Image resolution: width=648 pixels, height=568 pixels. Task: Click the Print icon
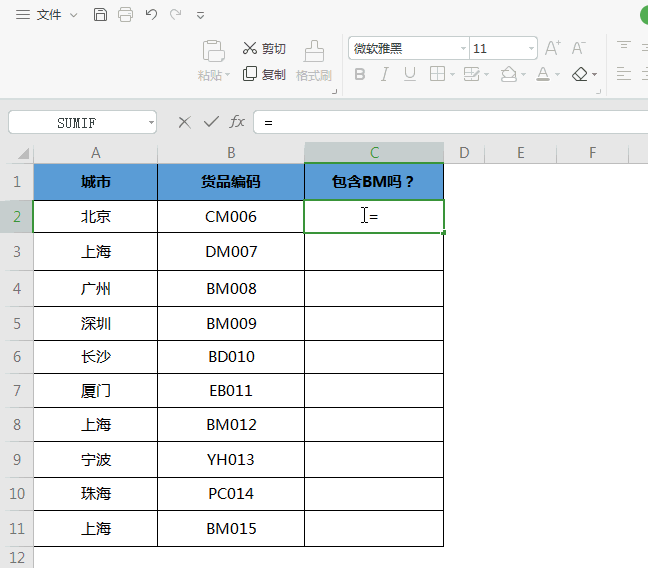125,15
